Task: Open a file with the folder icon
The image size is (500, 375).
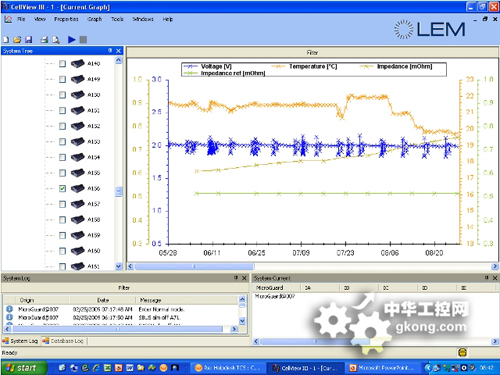Action: [x=17, y=40]
